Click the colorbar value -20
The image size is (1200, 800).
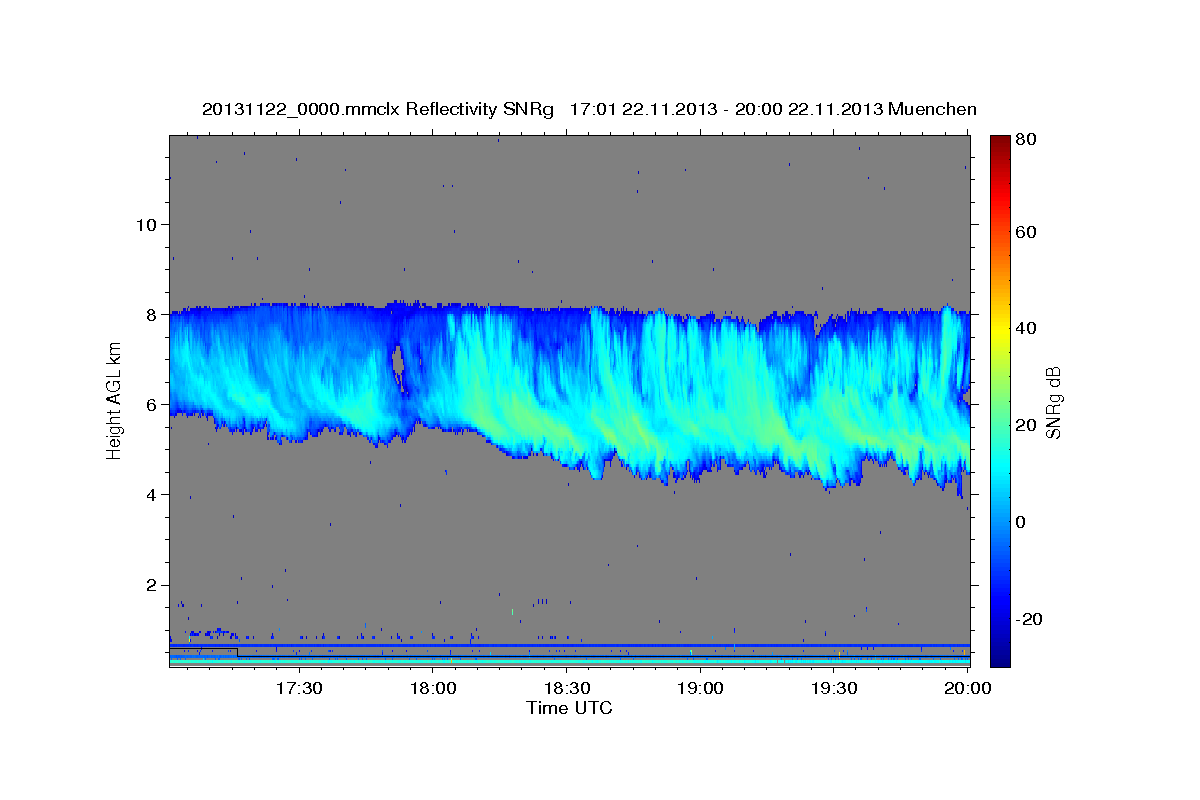pos(1028,619)
